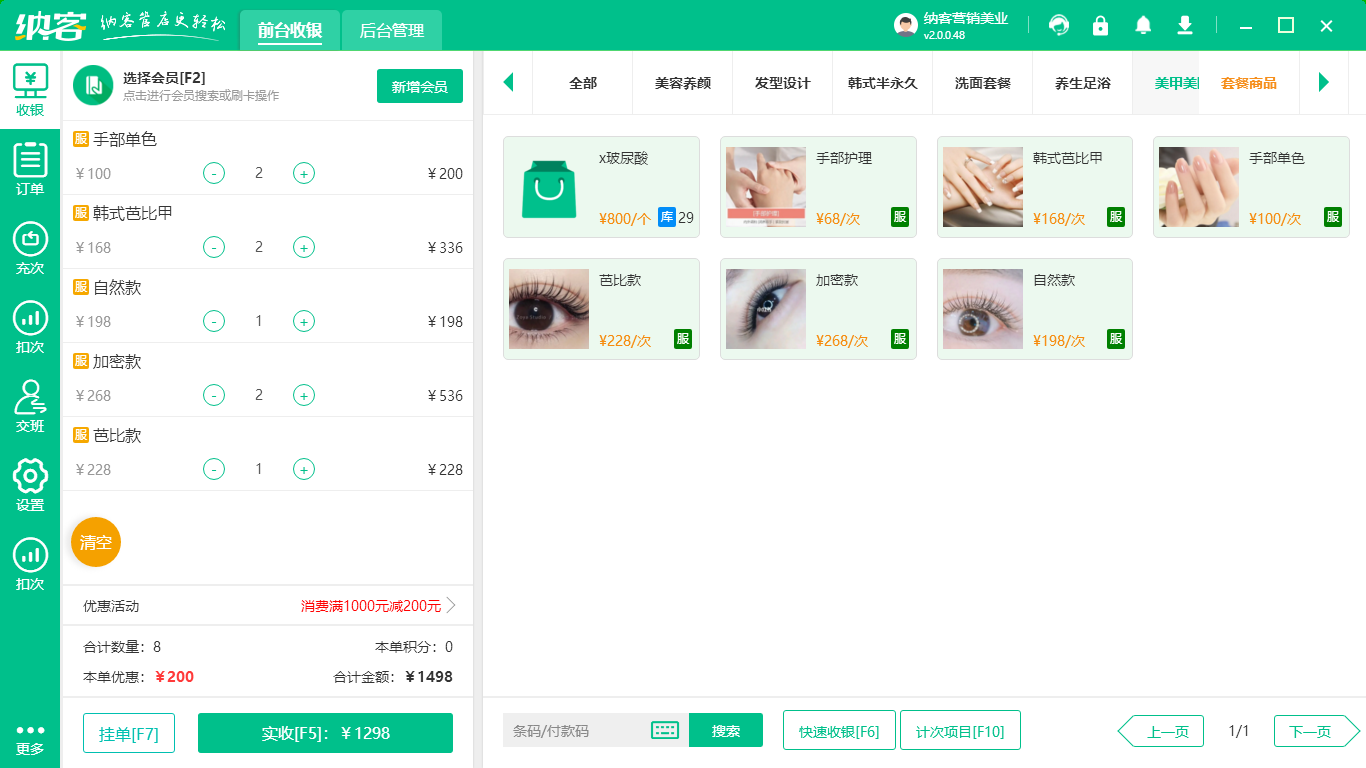Expand the 优惠活动 promotion details chevron
Image resolution: width=1366 pixels, height=768 pixels.
(x=450, y=605)
